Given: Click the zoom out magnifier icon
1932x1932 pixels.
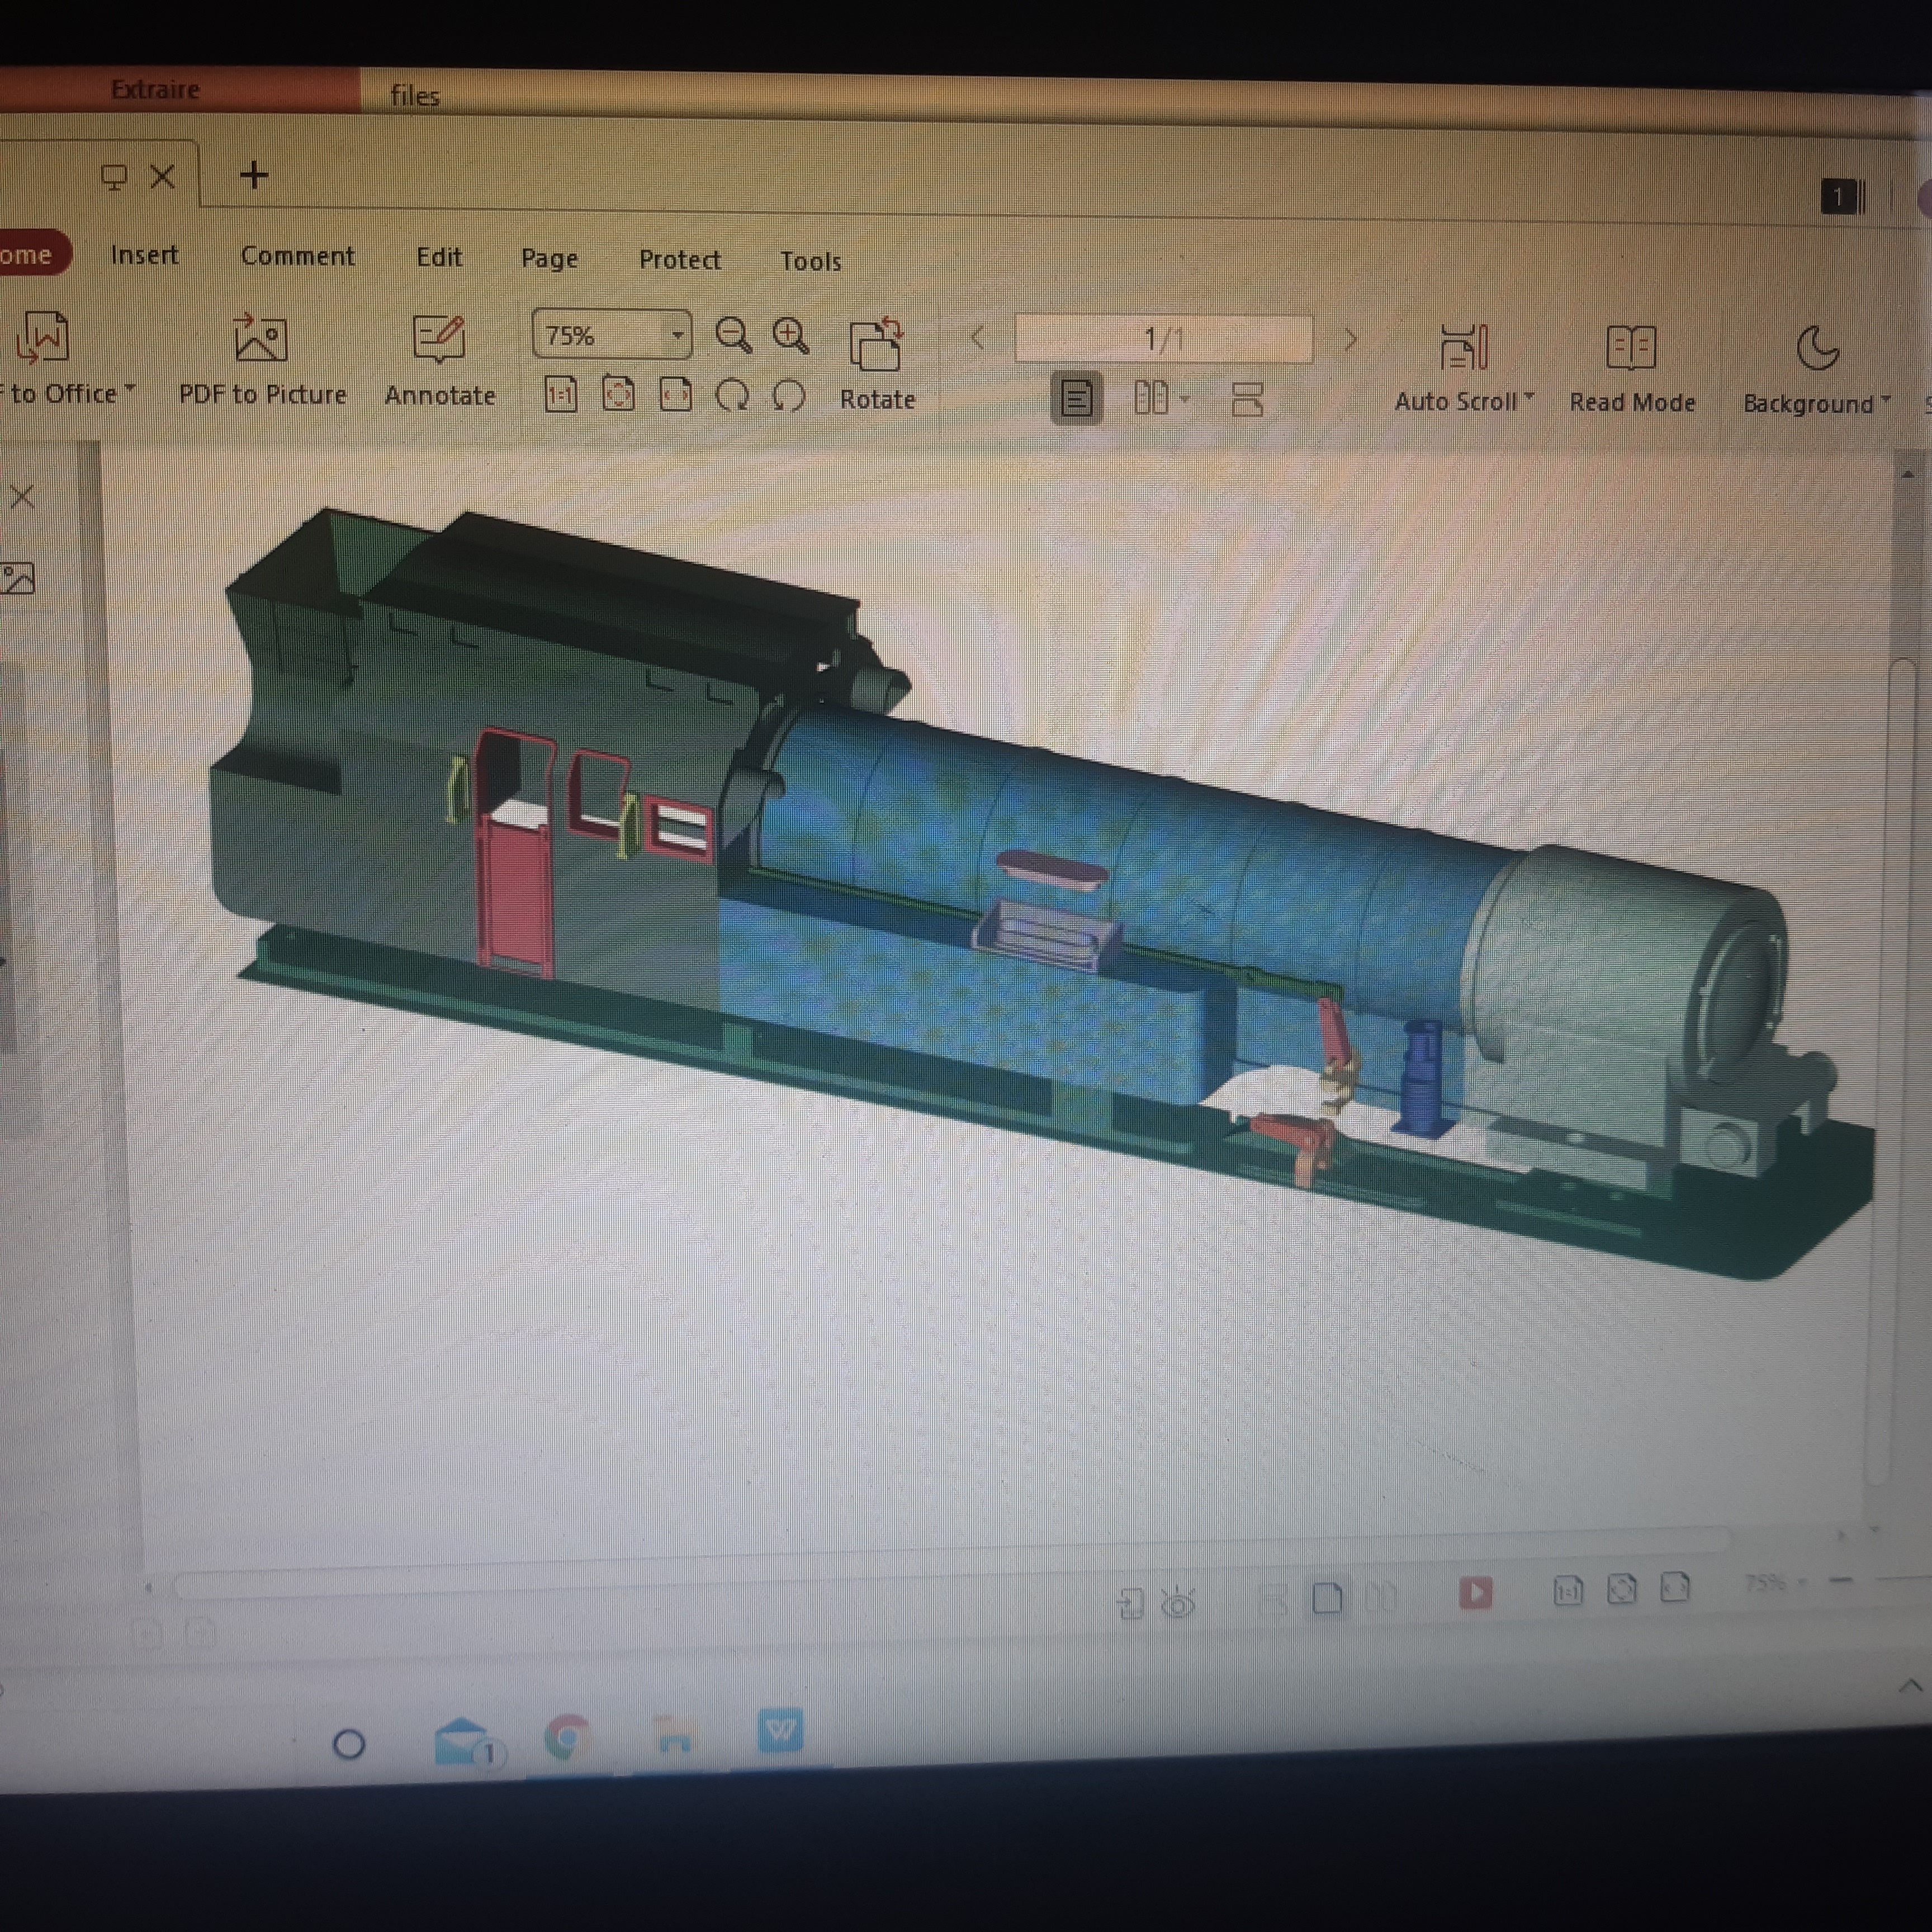Looking at the screenshot, I should [733, 336].
